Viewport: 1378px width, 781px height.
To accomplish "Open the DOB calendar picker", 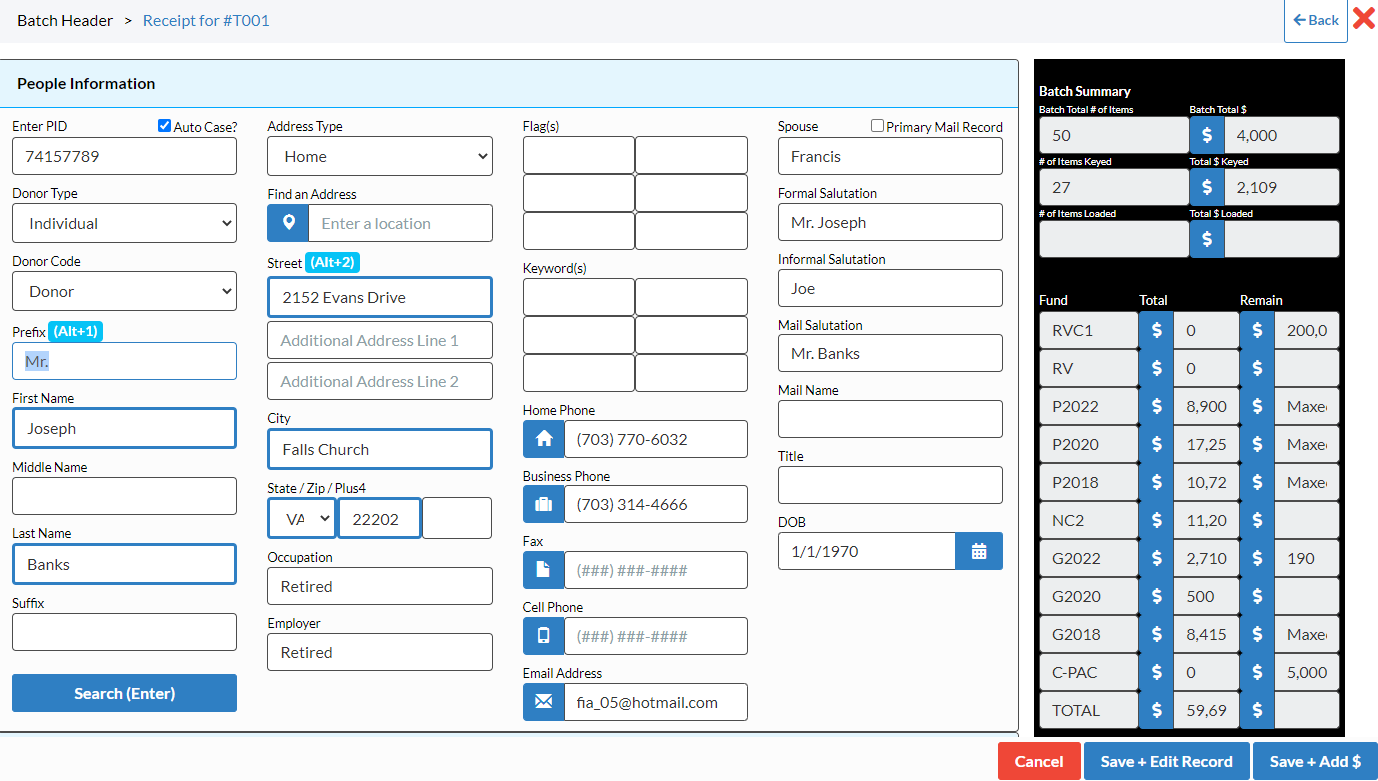I will (979, 551).
